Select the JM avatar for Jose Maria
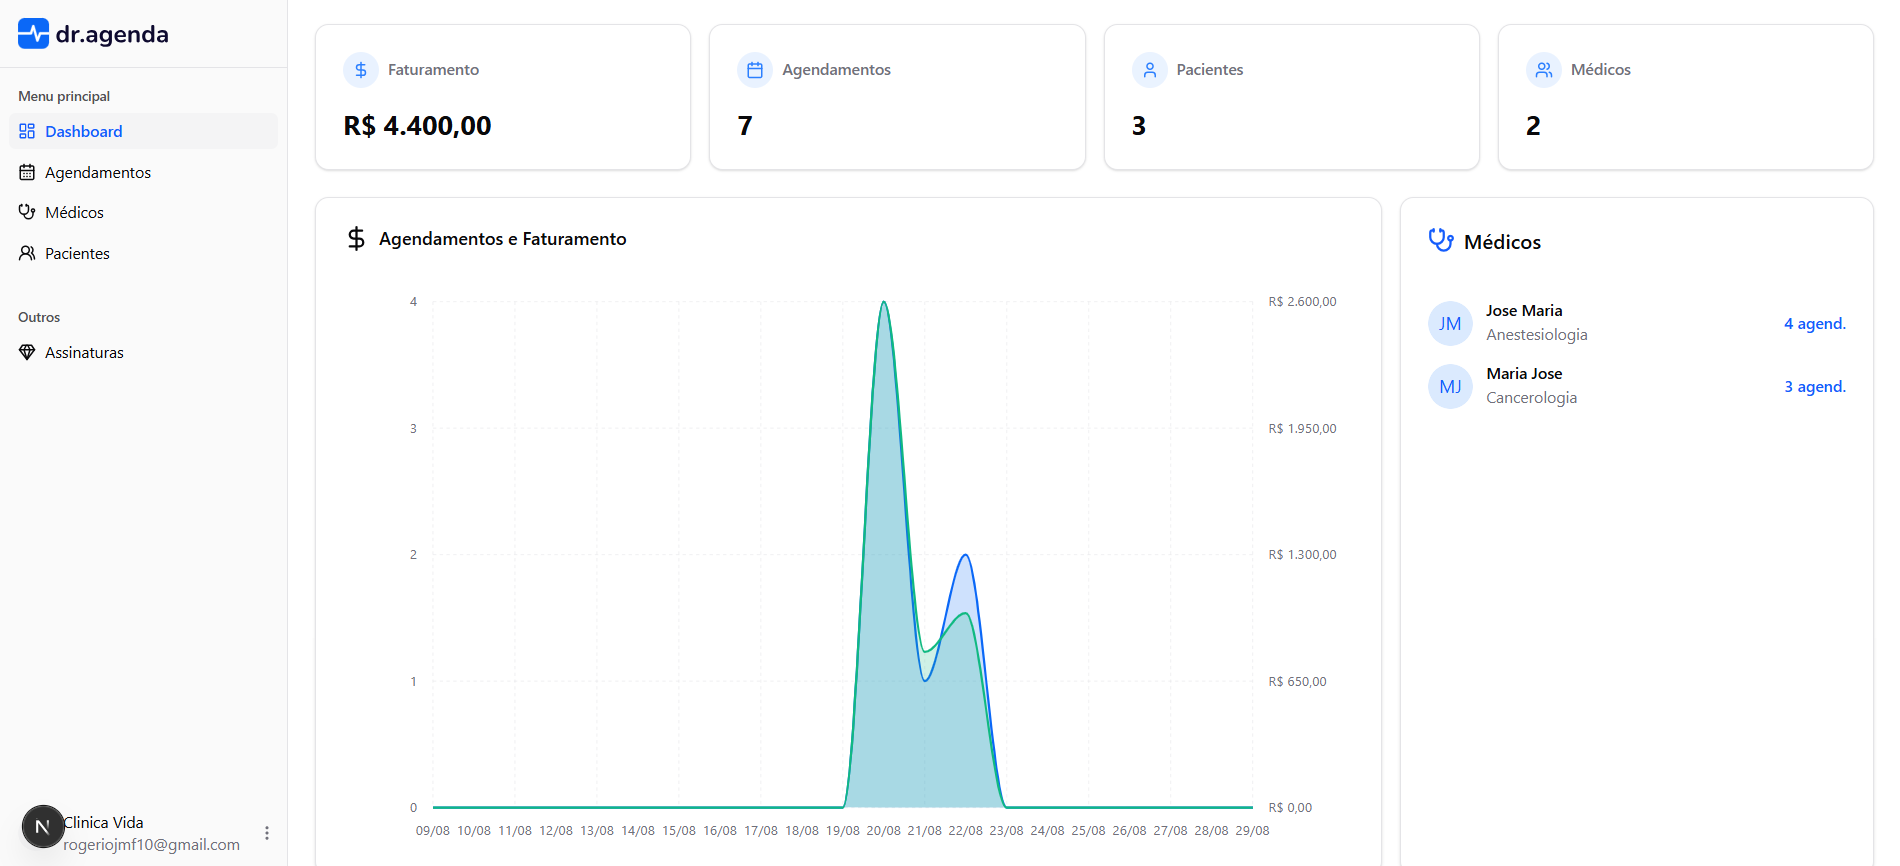This screenshot has height=866, width=1900. coord(1450,324)
